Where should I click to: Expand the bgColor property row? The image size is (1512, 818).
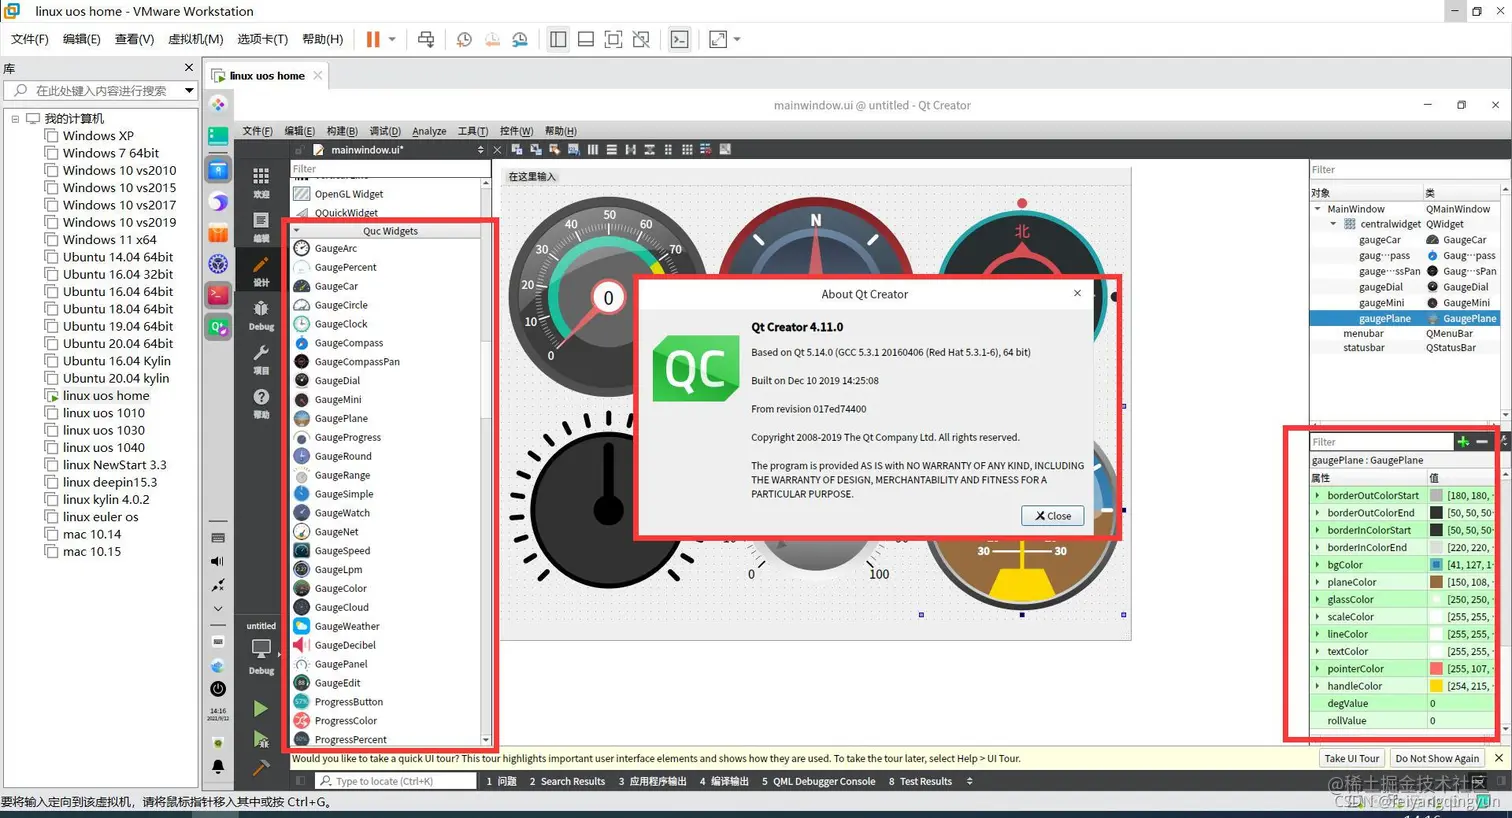1317,565
